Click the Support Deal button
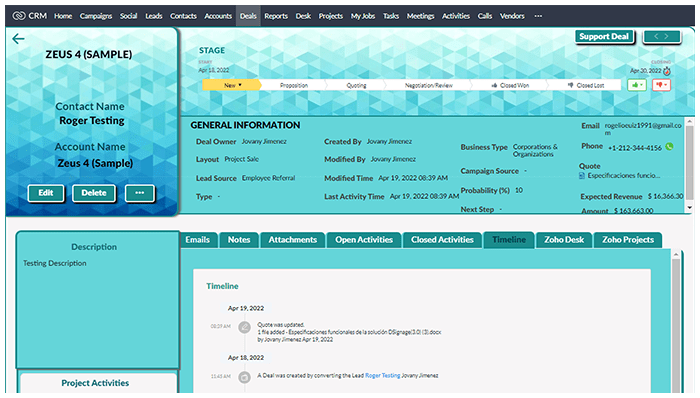Image resolution: width=700 pixels, height=398 pixels. pos(604,37)
